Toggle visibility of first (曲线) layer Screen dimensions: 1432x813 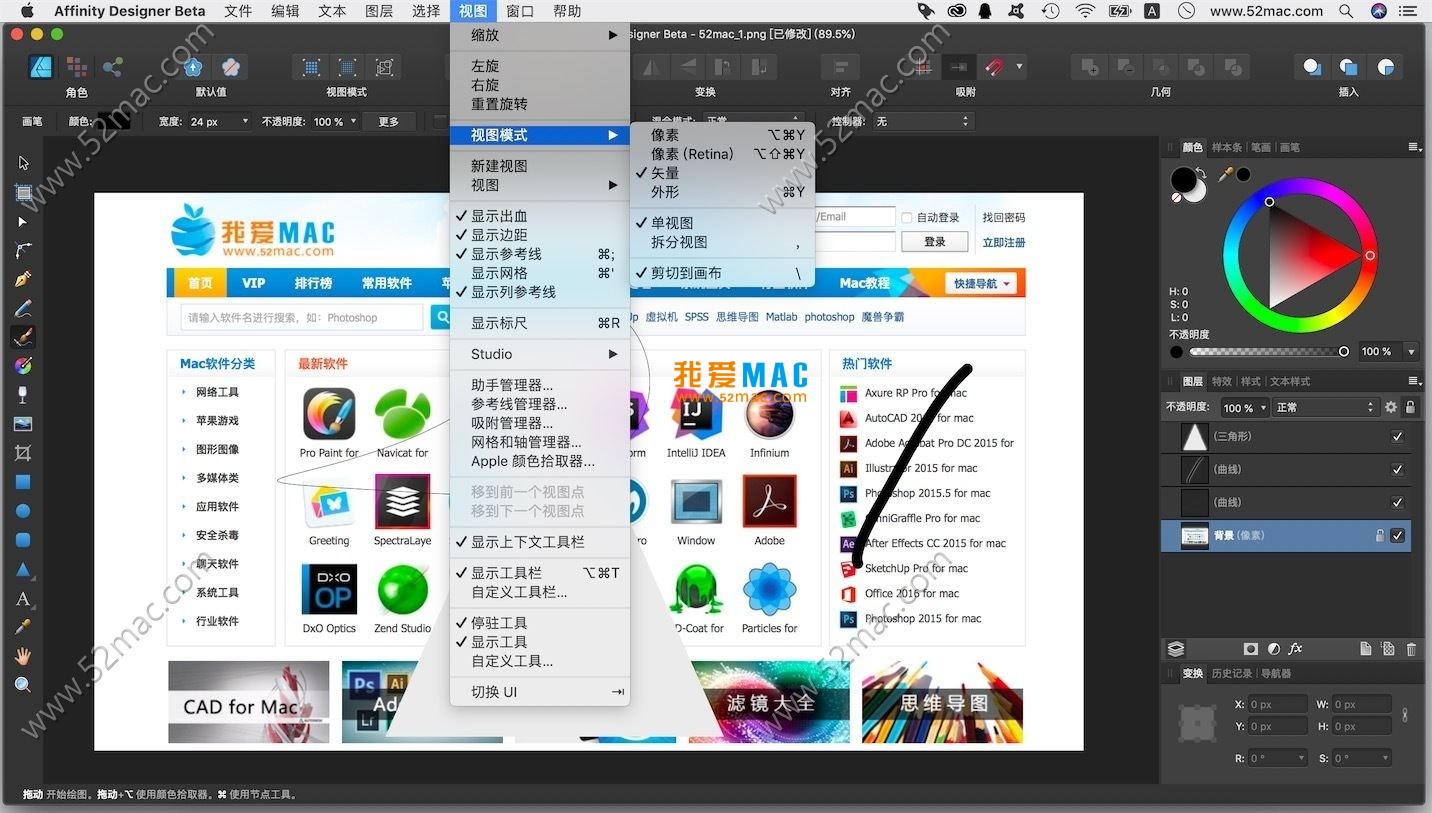click(1397, 469)
